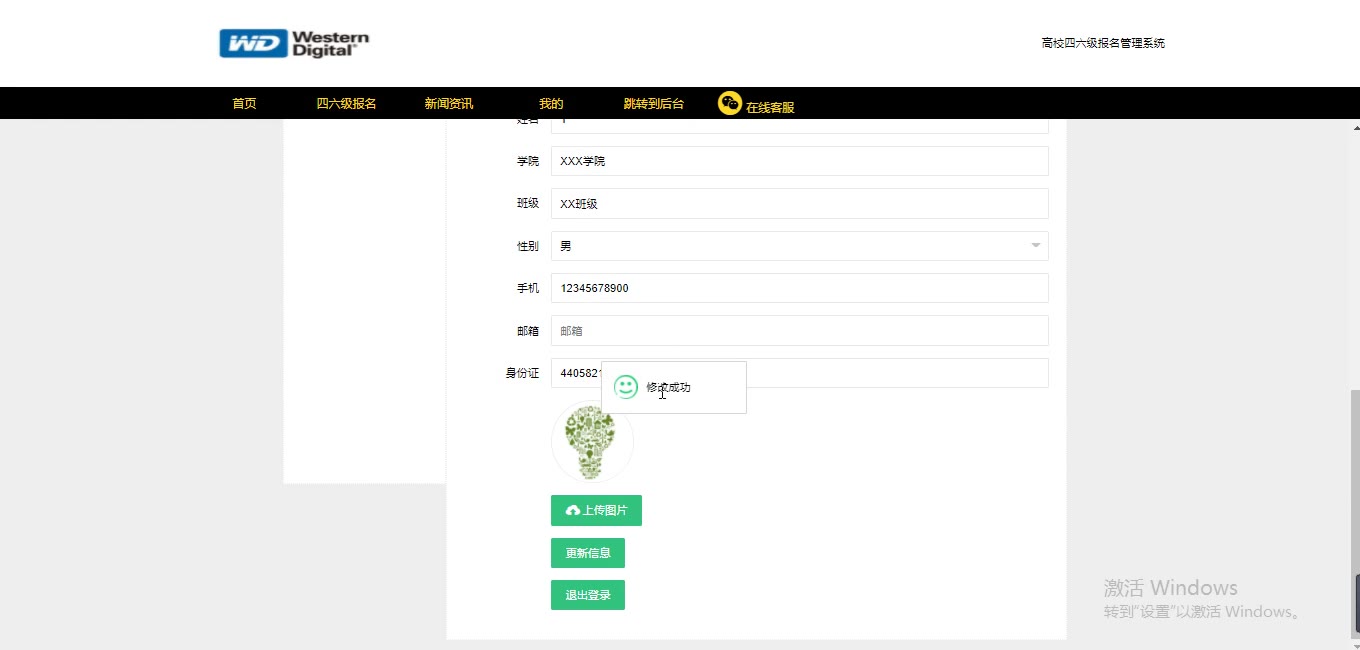Image resolution: width=1360 pixels, height=650 pixels.
Task: Open the 我的 menu item
Action: coord(551,103)
